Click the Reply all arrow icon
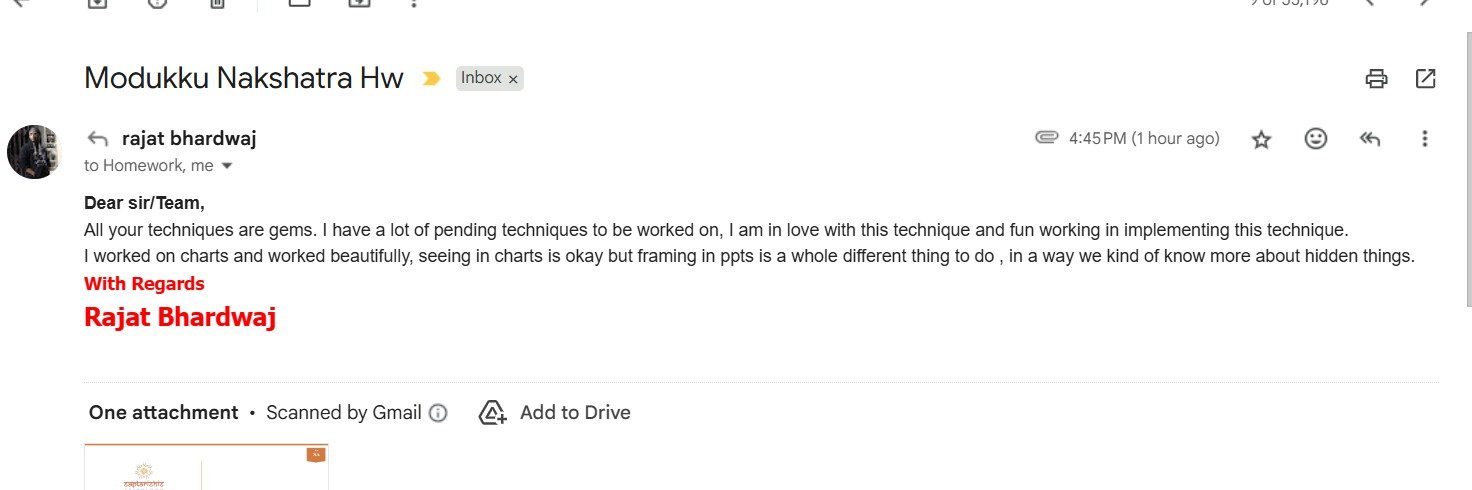 click(x=1370, y=139)
